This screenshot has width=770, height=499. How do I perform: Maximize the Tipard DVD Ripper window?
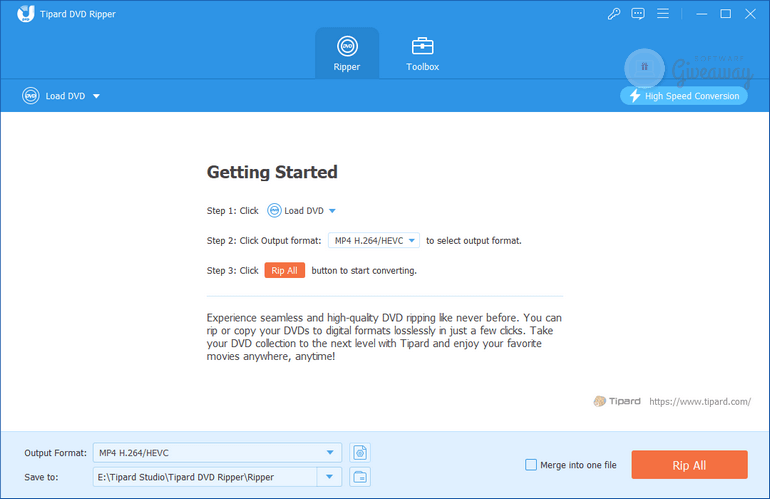[x=725, y=14]
